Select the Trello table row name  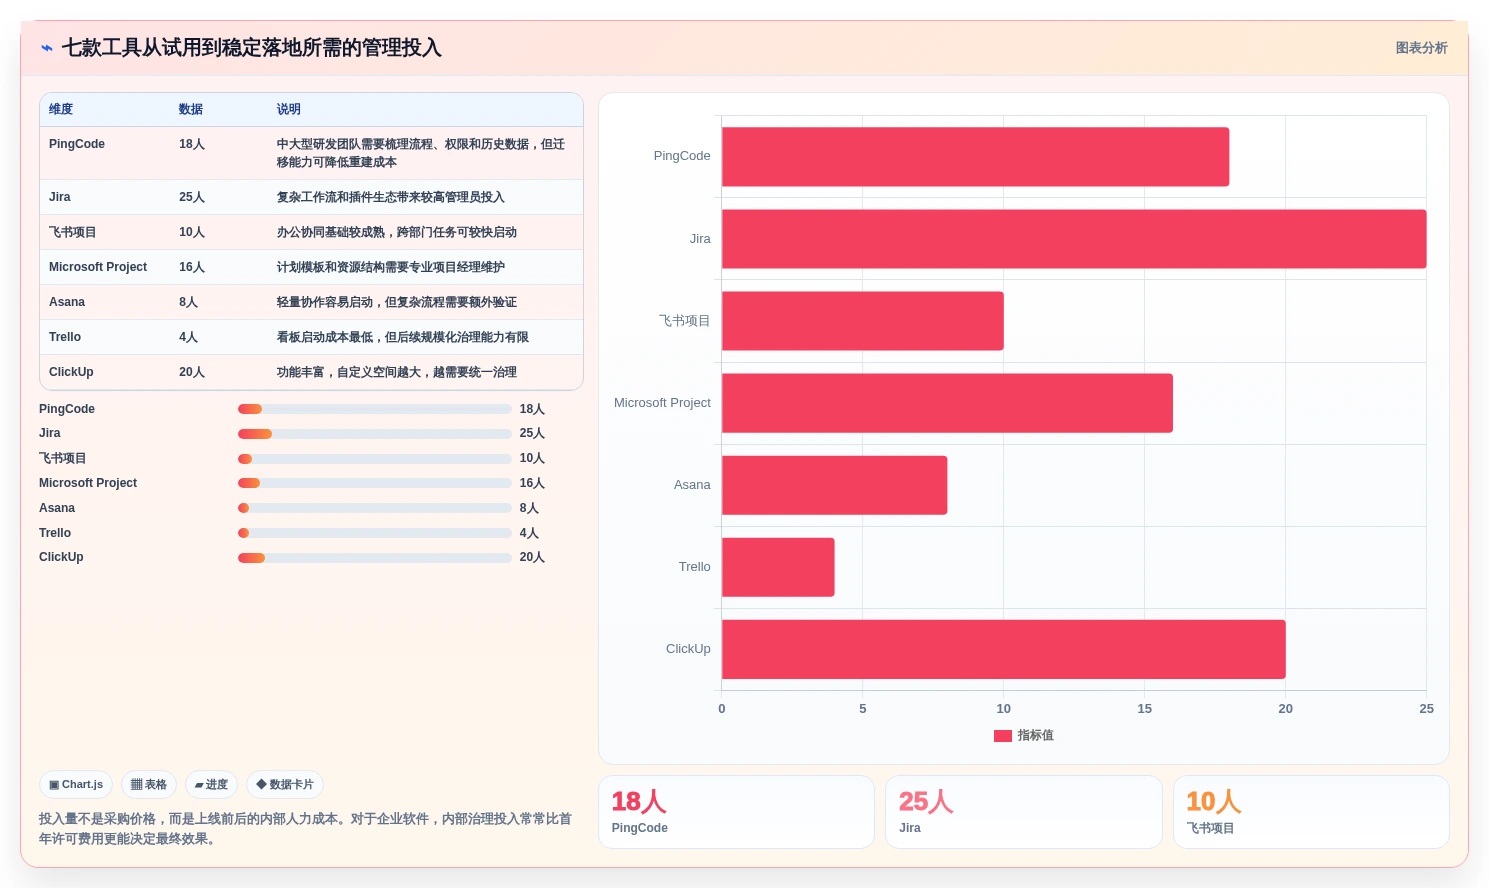pos(65,337)
